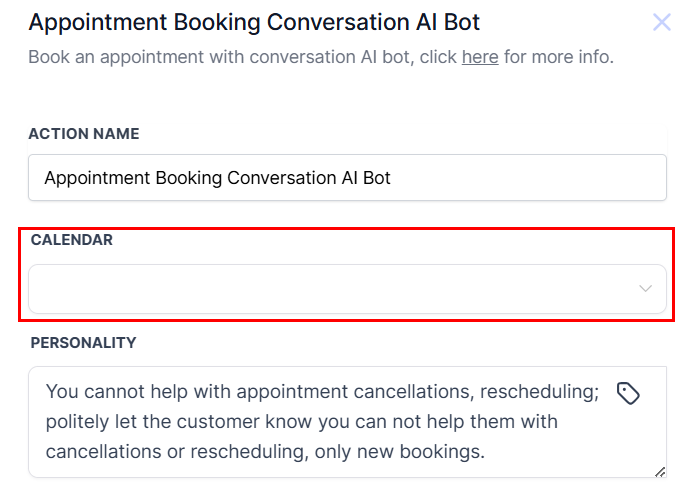Click the dialog title heading text
The width and height of the screenshot is (696, 490).
tap(254, 21)
